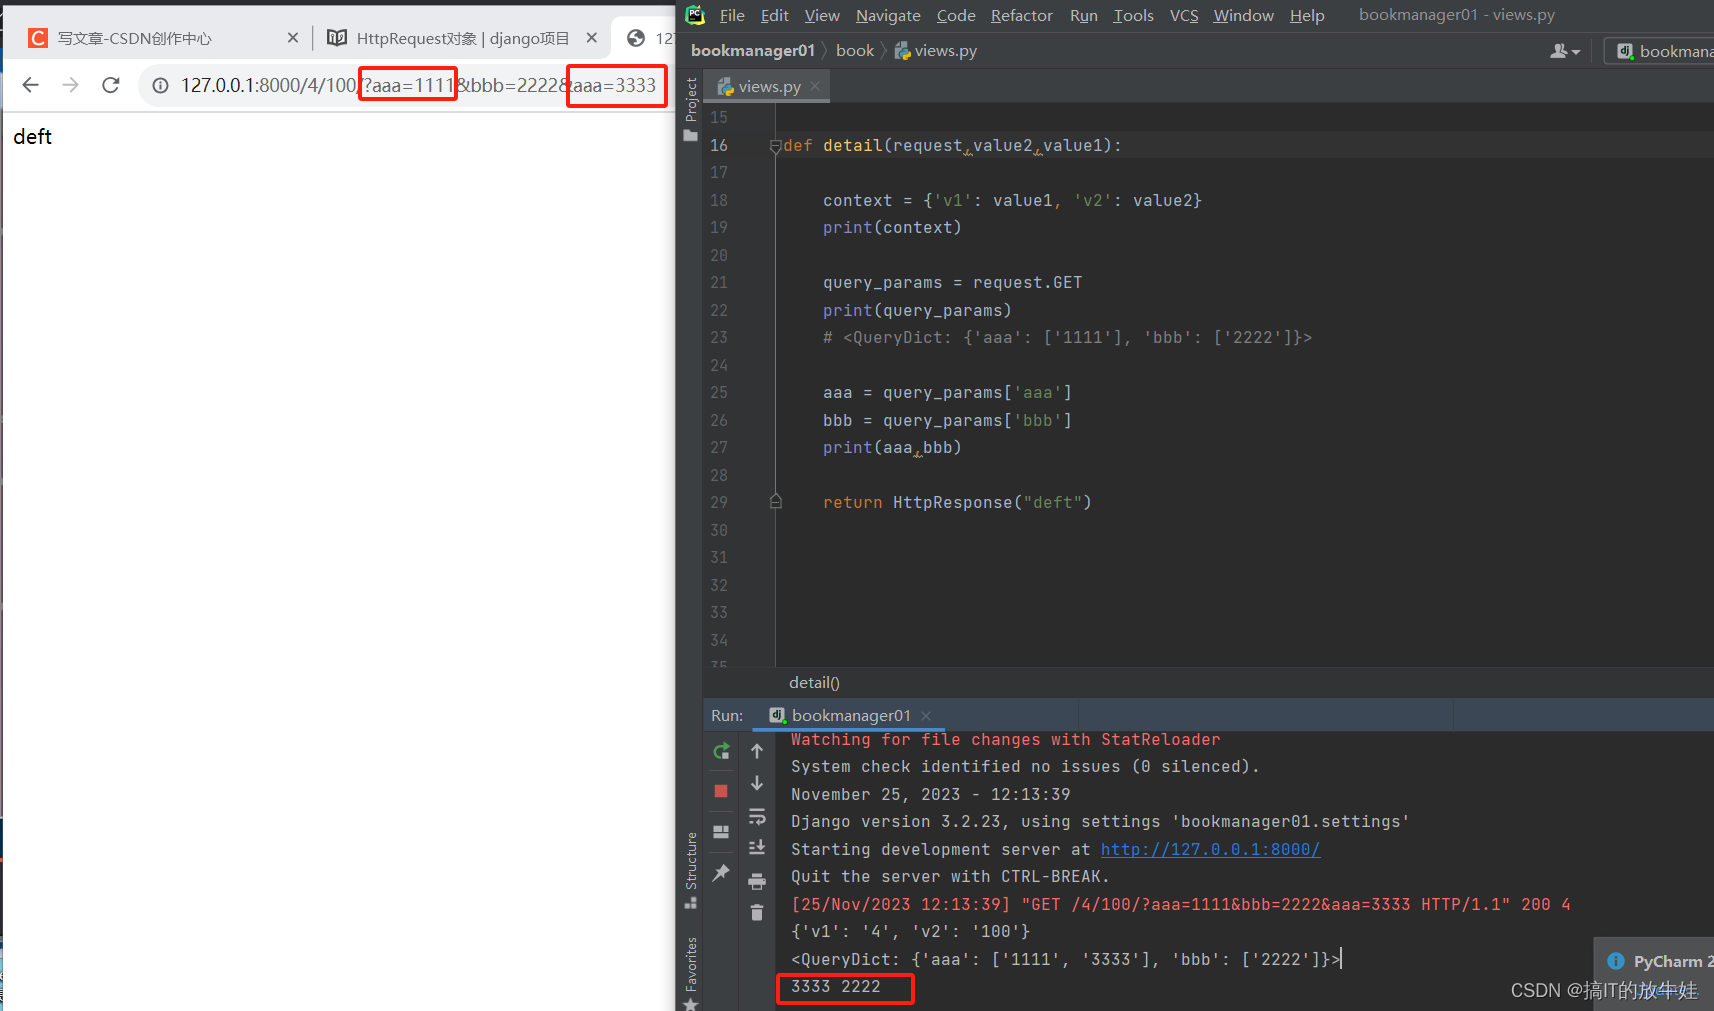Open PyCharm File menu

click(x=732, y=15)
